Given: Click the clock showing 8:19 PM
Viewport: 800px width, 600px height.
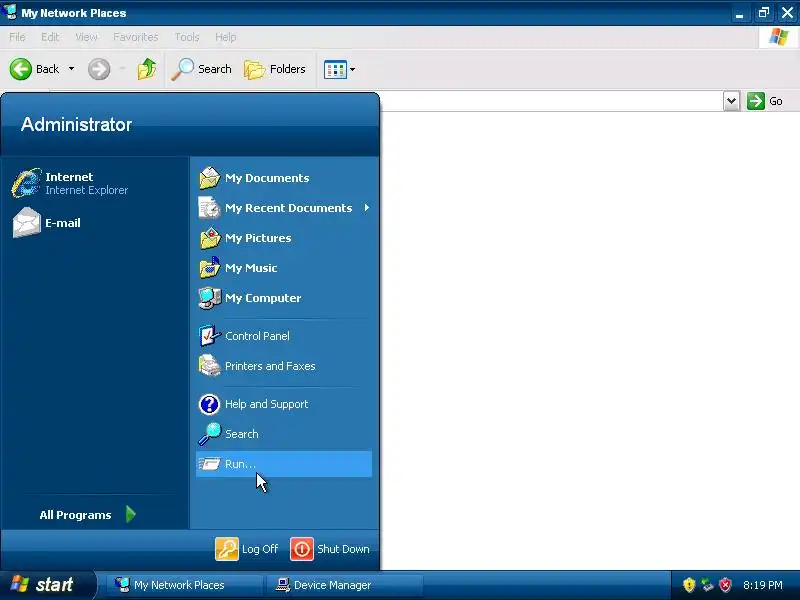Looking at the screenshot, I should point(763,585).
